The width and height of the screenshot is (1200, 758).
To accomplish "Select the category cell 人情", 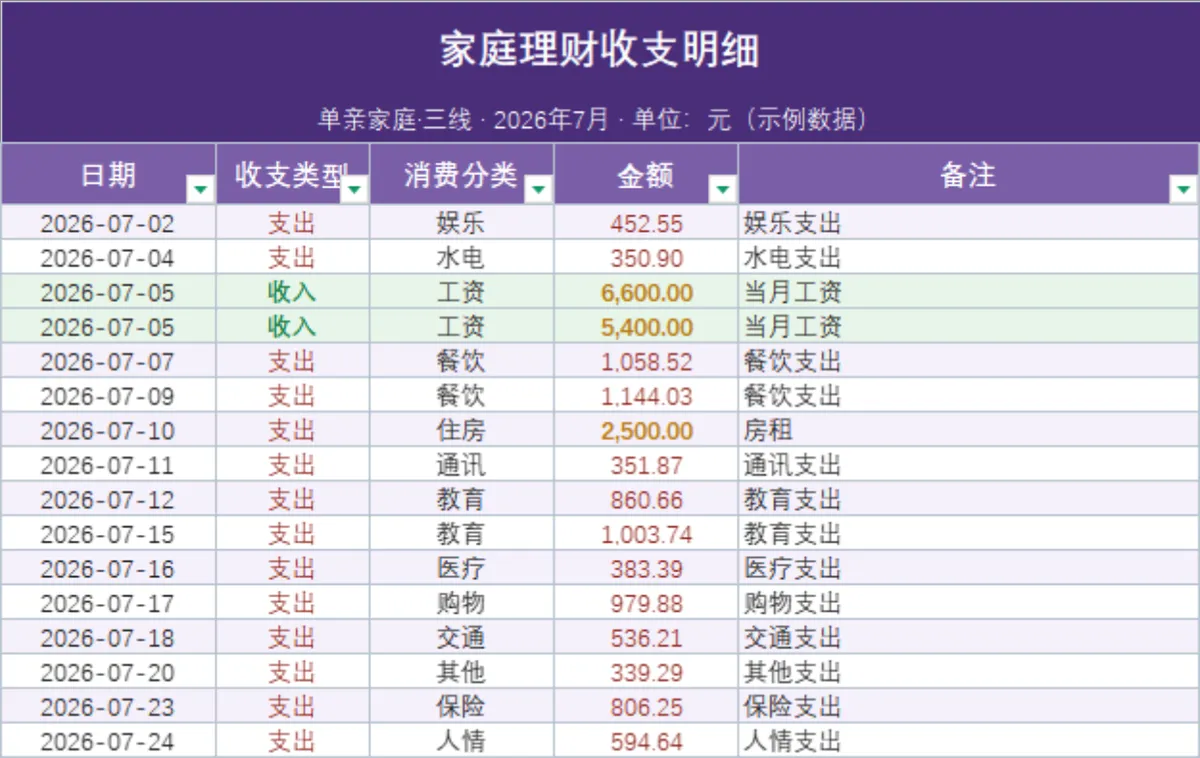I will [x=462, y=741].
